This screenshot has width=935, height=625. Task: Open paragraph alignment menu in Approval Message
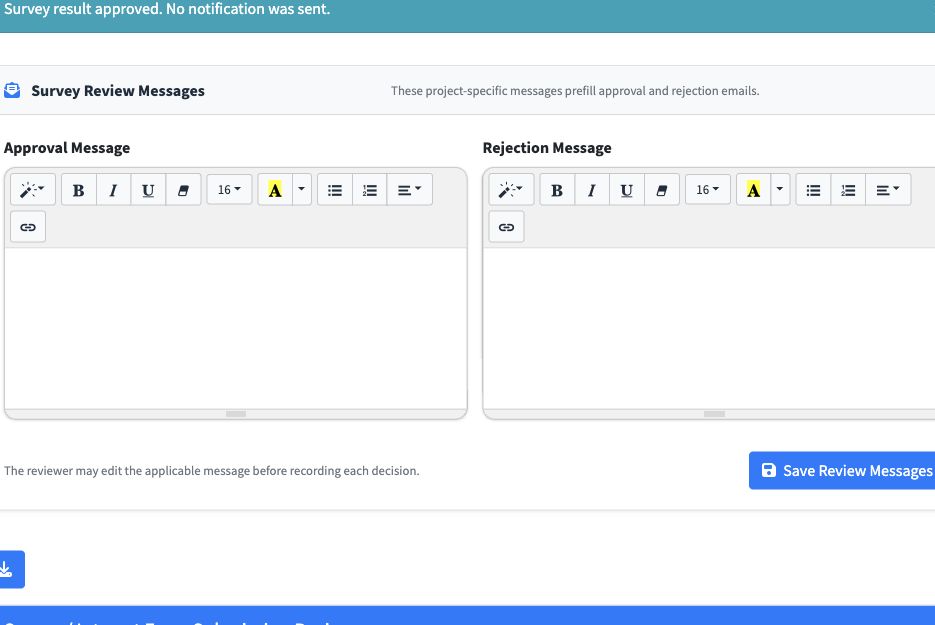410,190
